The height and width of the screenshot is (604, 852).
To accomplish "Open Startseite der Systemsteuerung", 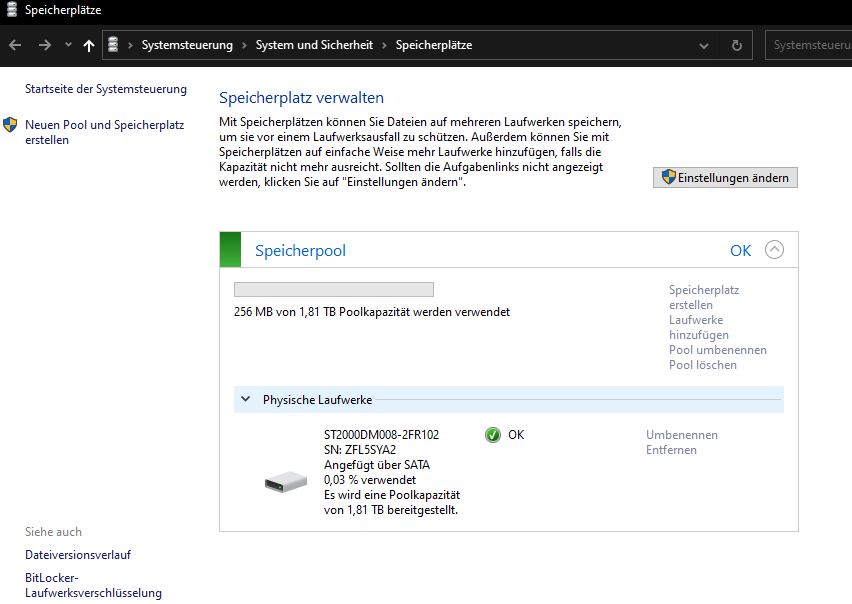I will tap(106, 89).
